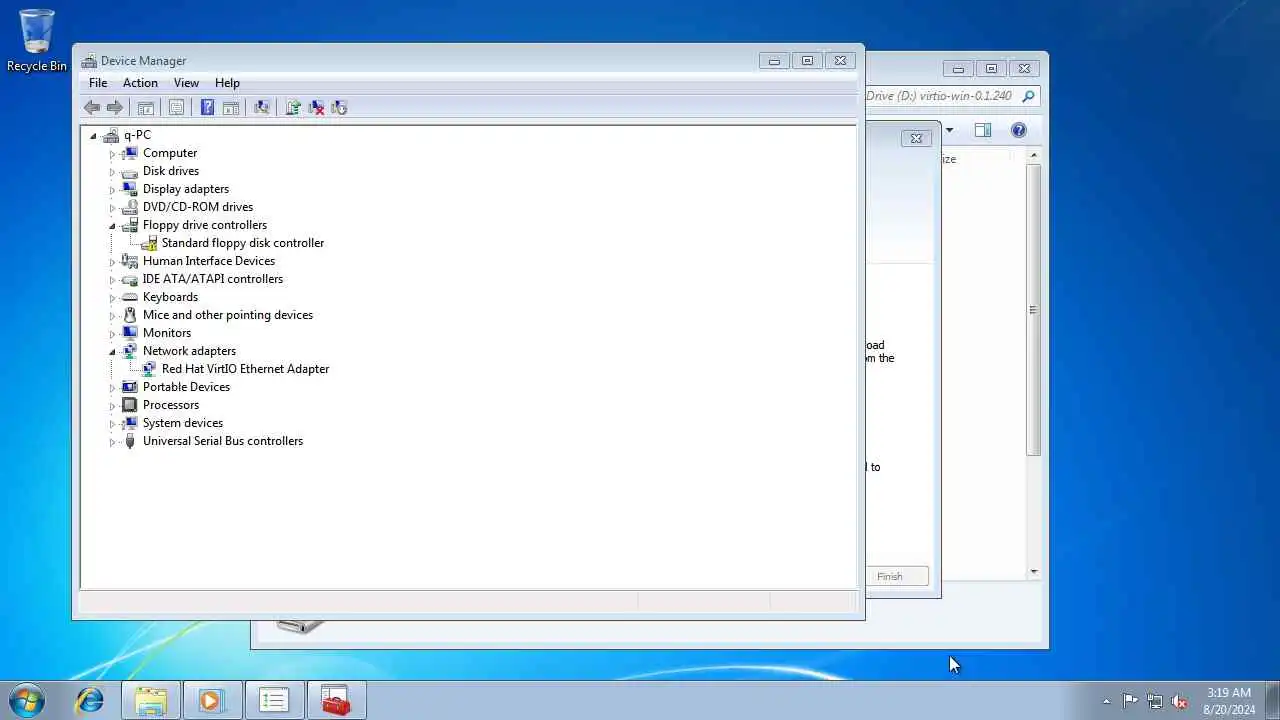Collapse the Floppy drive controllers arrow
1280x720 pixels.
(112, 226)
